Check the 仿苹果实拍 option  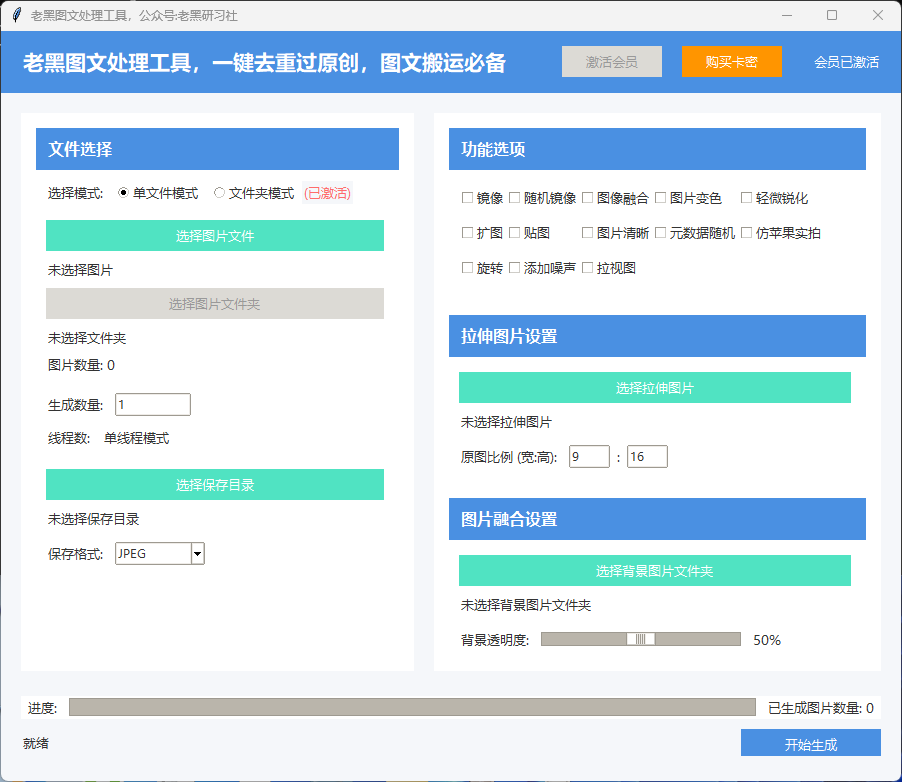coord(746,233)
